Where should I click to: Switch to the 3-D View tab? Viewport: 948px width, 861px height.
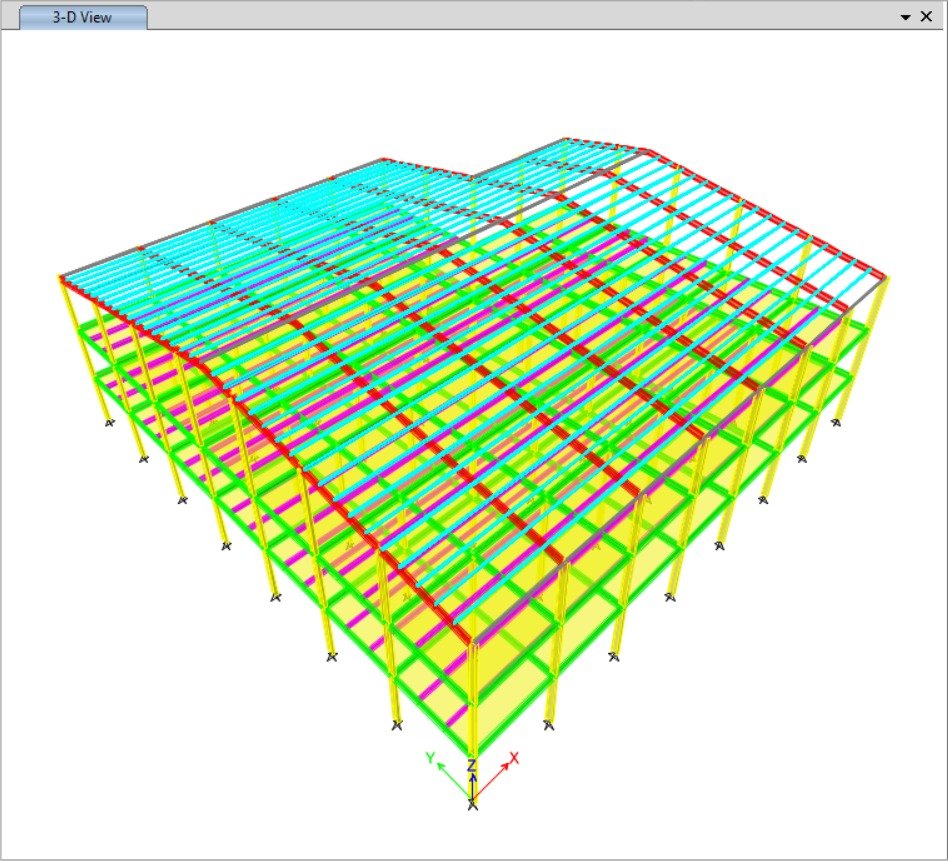(83, 17)
